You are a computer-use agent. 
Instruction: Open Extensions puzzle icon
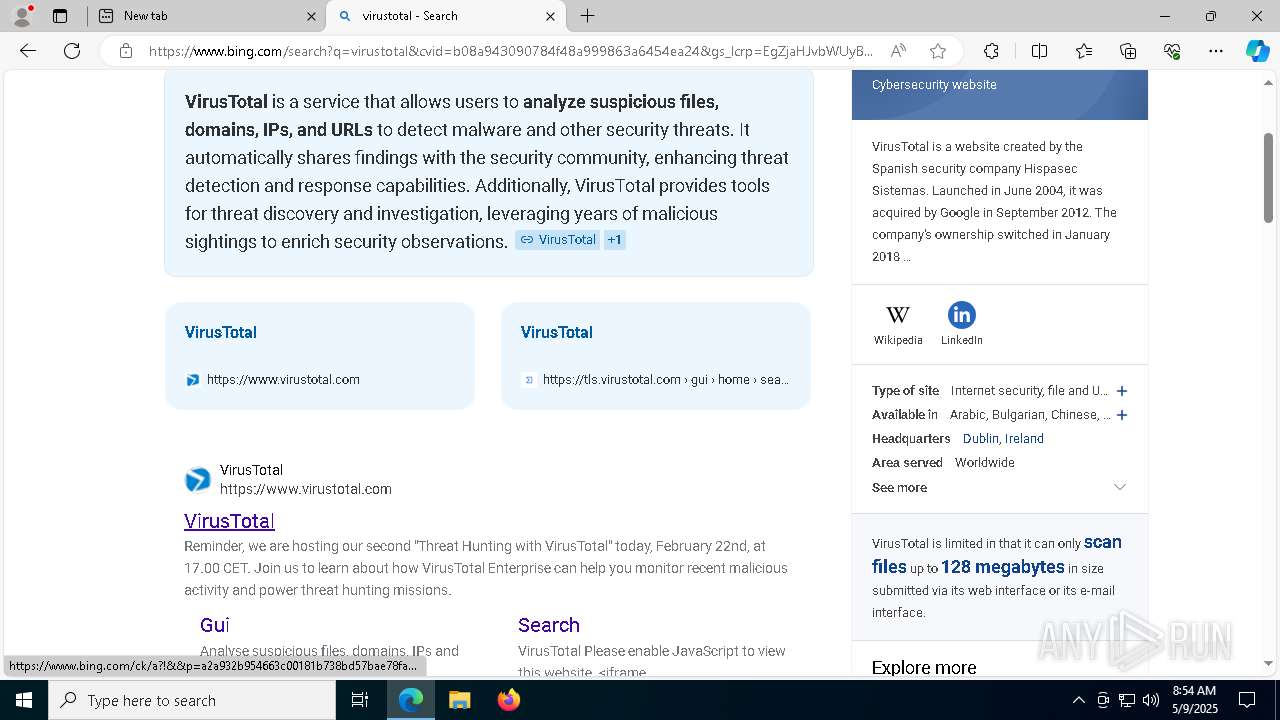pos(991,51)
